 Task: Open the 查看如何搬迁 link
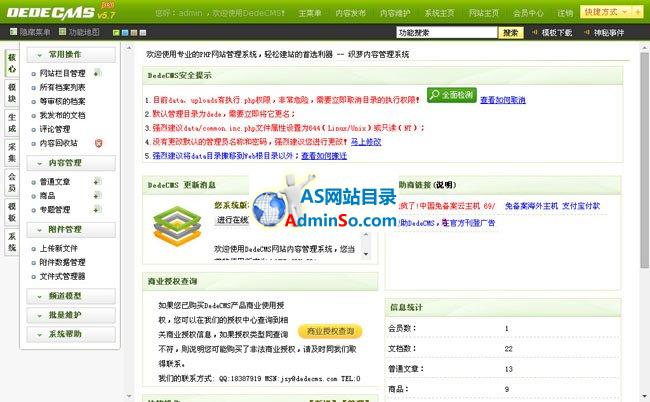[324, 156]
